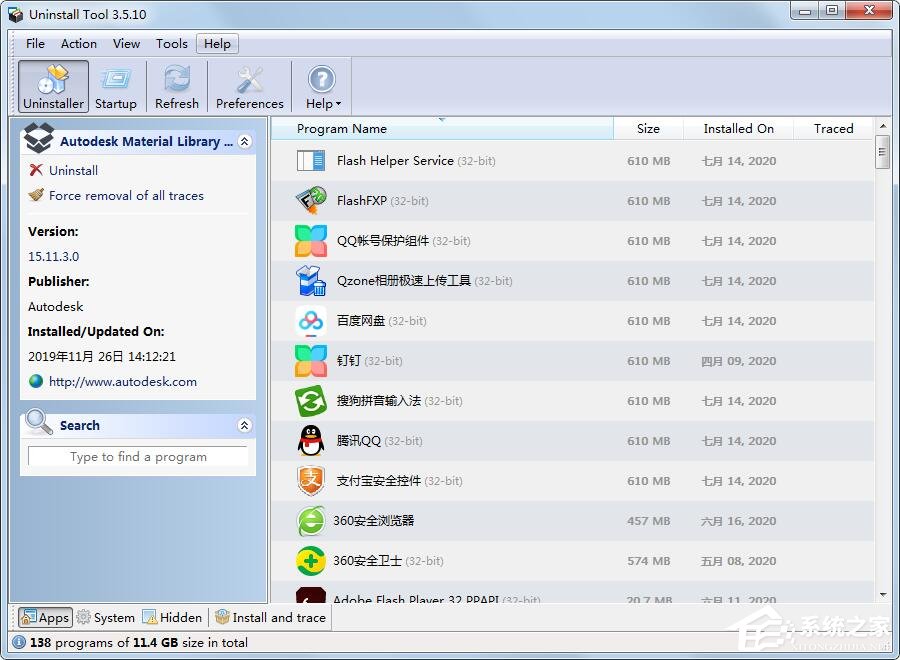Image resolution: width=900 pixels, height=660 pixels.
Task: Click the 360安全卫士 program icon
Action: 310,561
